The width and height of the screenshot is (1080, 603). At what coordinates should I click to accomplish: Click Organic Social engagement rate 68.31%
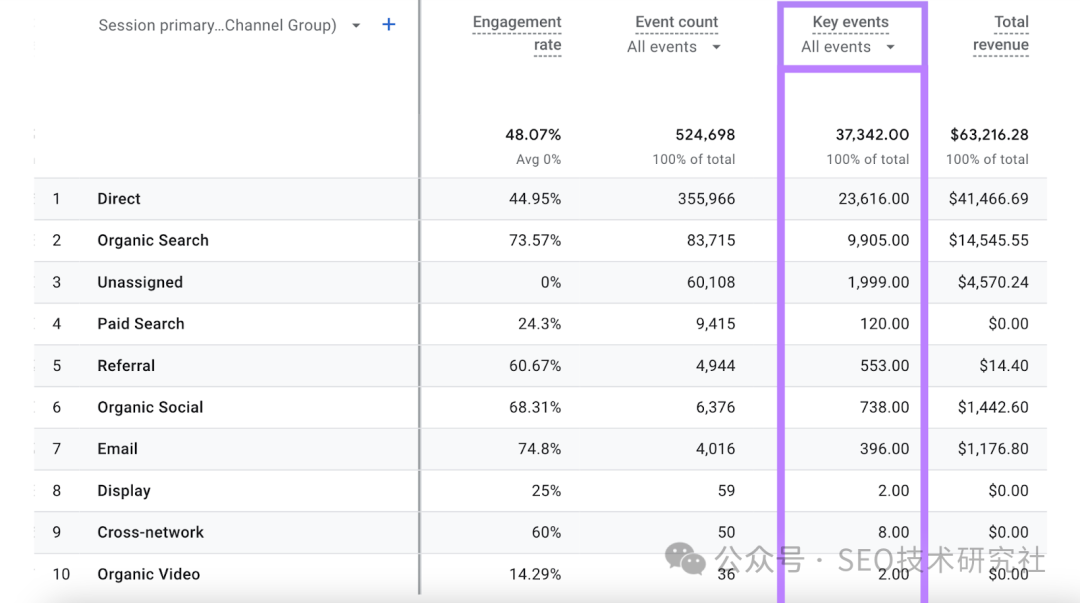535,407
